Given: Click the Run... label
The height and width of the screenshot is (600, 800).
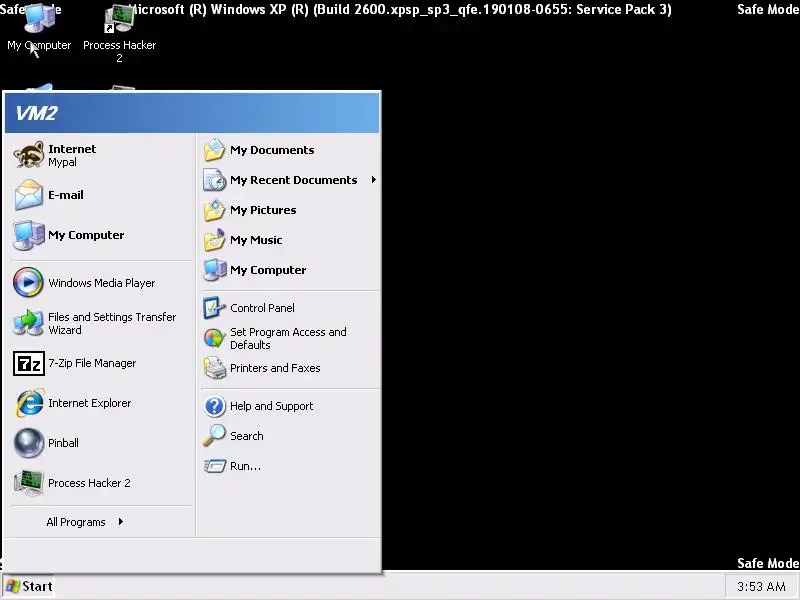Looking at the screenshot, I should coord(245,466).
